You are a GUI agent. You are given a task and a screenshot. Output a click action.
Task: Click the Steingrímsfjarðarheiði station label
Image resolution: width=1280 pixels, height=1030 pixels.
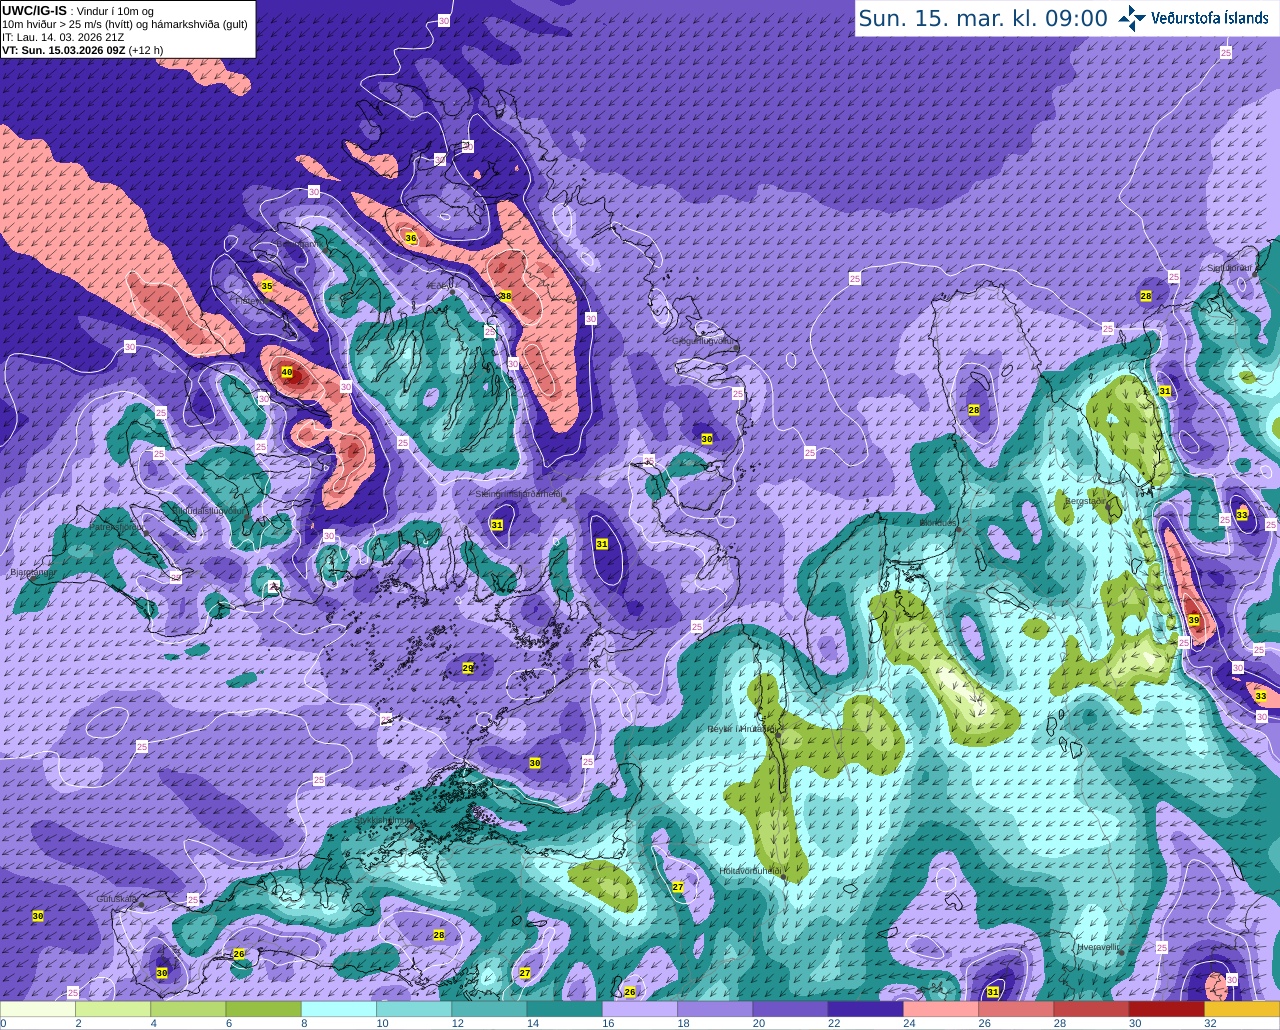point(518,493)
